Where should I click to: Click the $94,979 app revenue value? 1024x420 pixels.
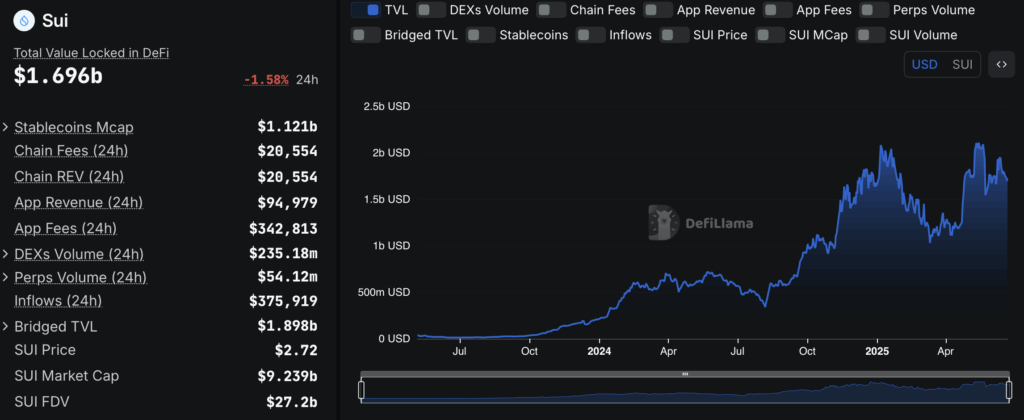click(x=287, y=202)
